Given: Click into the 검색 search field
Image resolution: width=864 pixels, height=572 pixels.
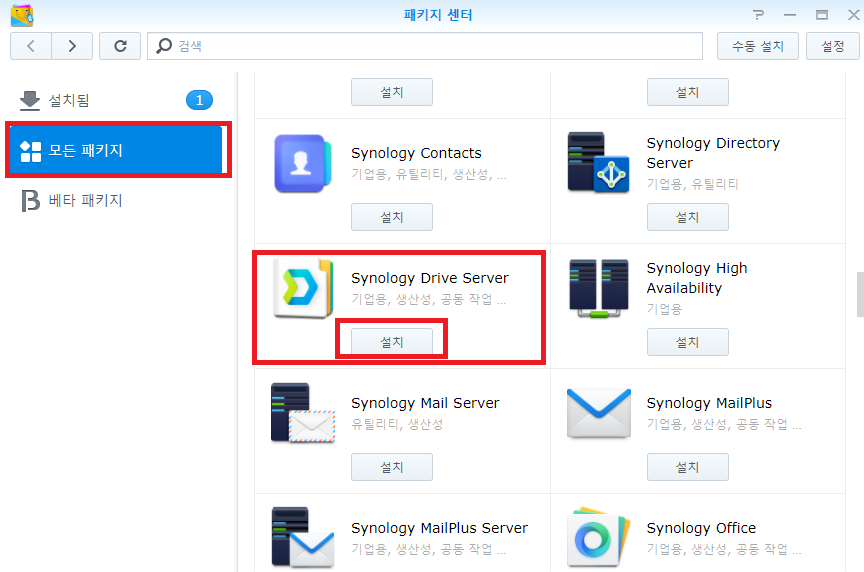Looking at the screenshot, I should [x=425, y=46].
